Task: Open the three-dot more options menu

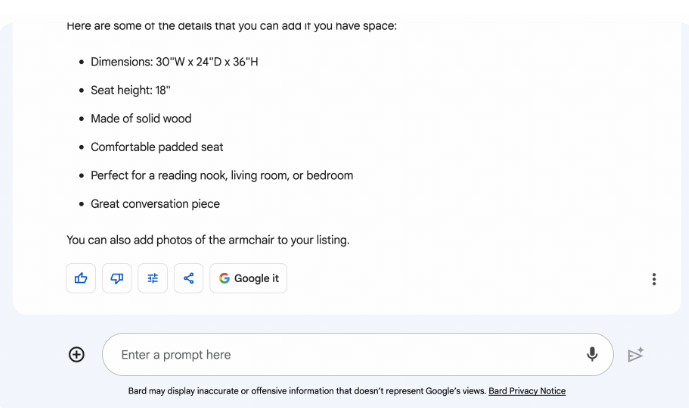Action: coord(654,279)
